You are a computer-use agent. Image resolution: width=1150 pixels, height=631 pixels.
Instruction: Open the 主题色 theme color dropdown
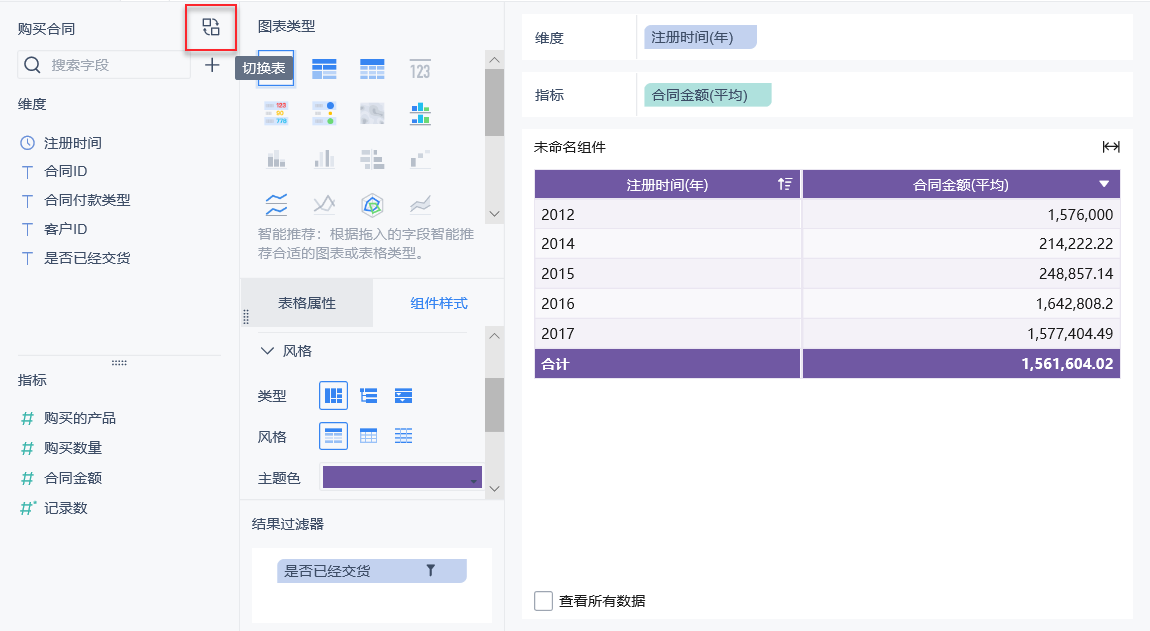tap(401, 478)
